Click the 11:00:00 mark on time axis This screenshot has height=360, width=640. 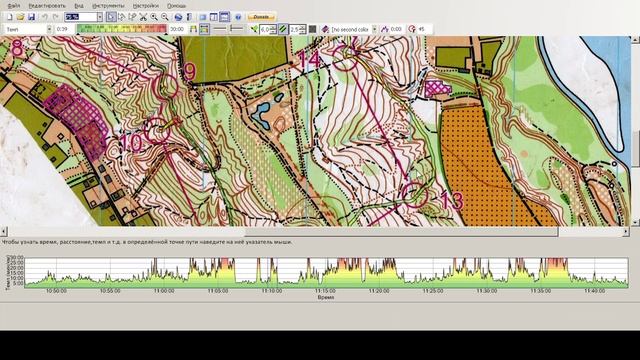click(x=164, y=291)
